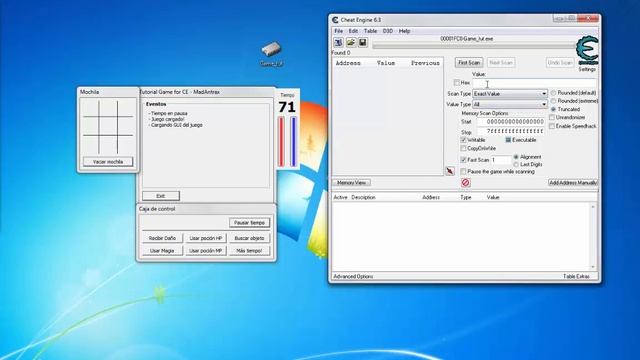The height and width of the screenshot is (360, 640).
Task: Open Advanced Options
Action: 353,276
